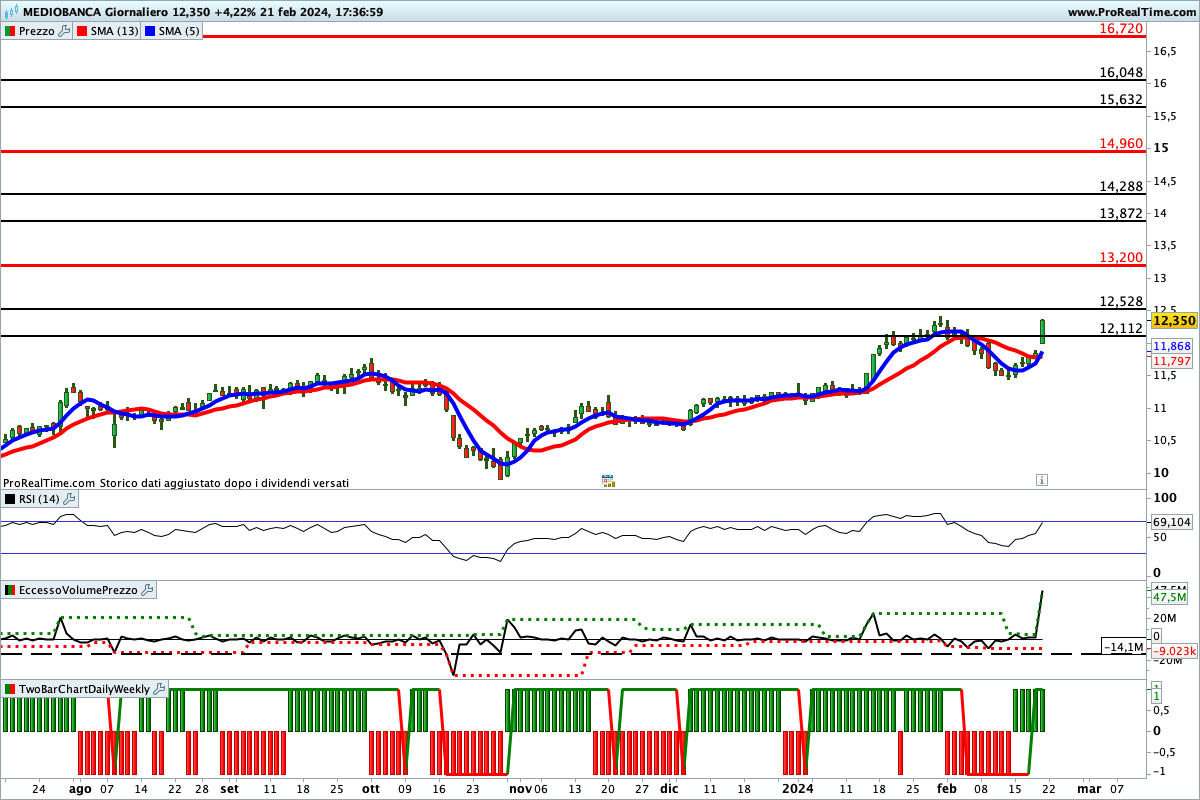Select the SMA (13) indicator label

click(116, 31)
